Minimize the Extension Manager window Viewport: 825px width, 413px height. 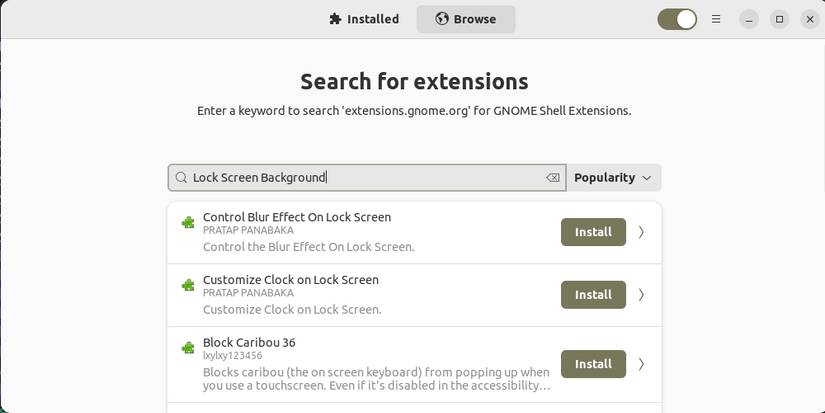(x=750, y=19)
